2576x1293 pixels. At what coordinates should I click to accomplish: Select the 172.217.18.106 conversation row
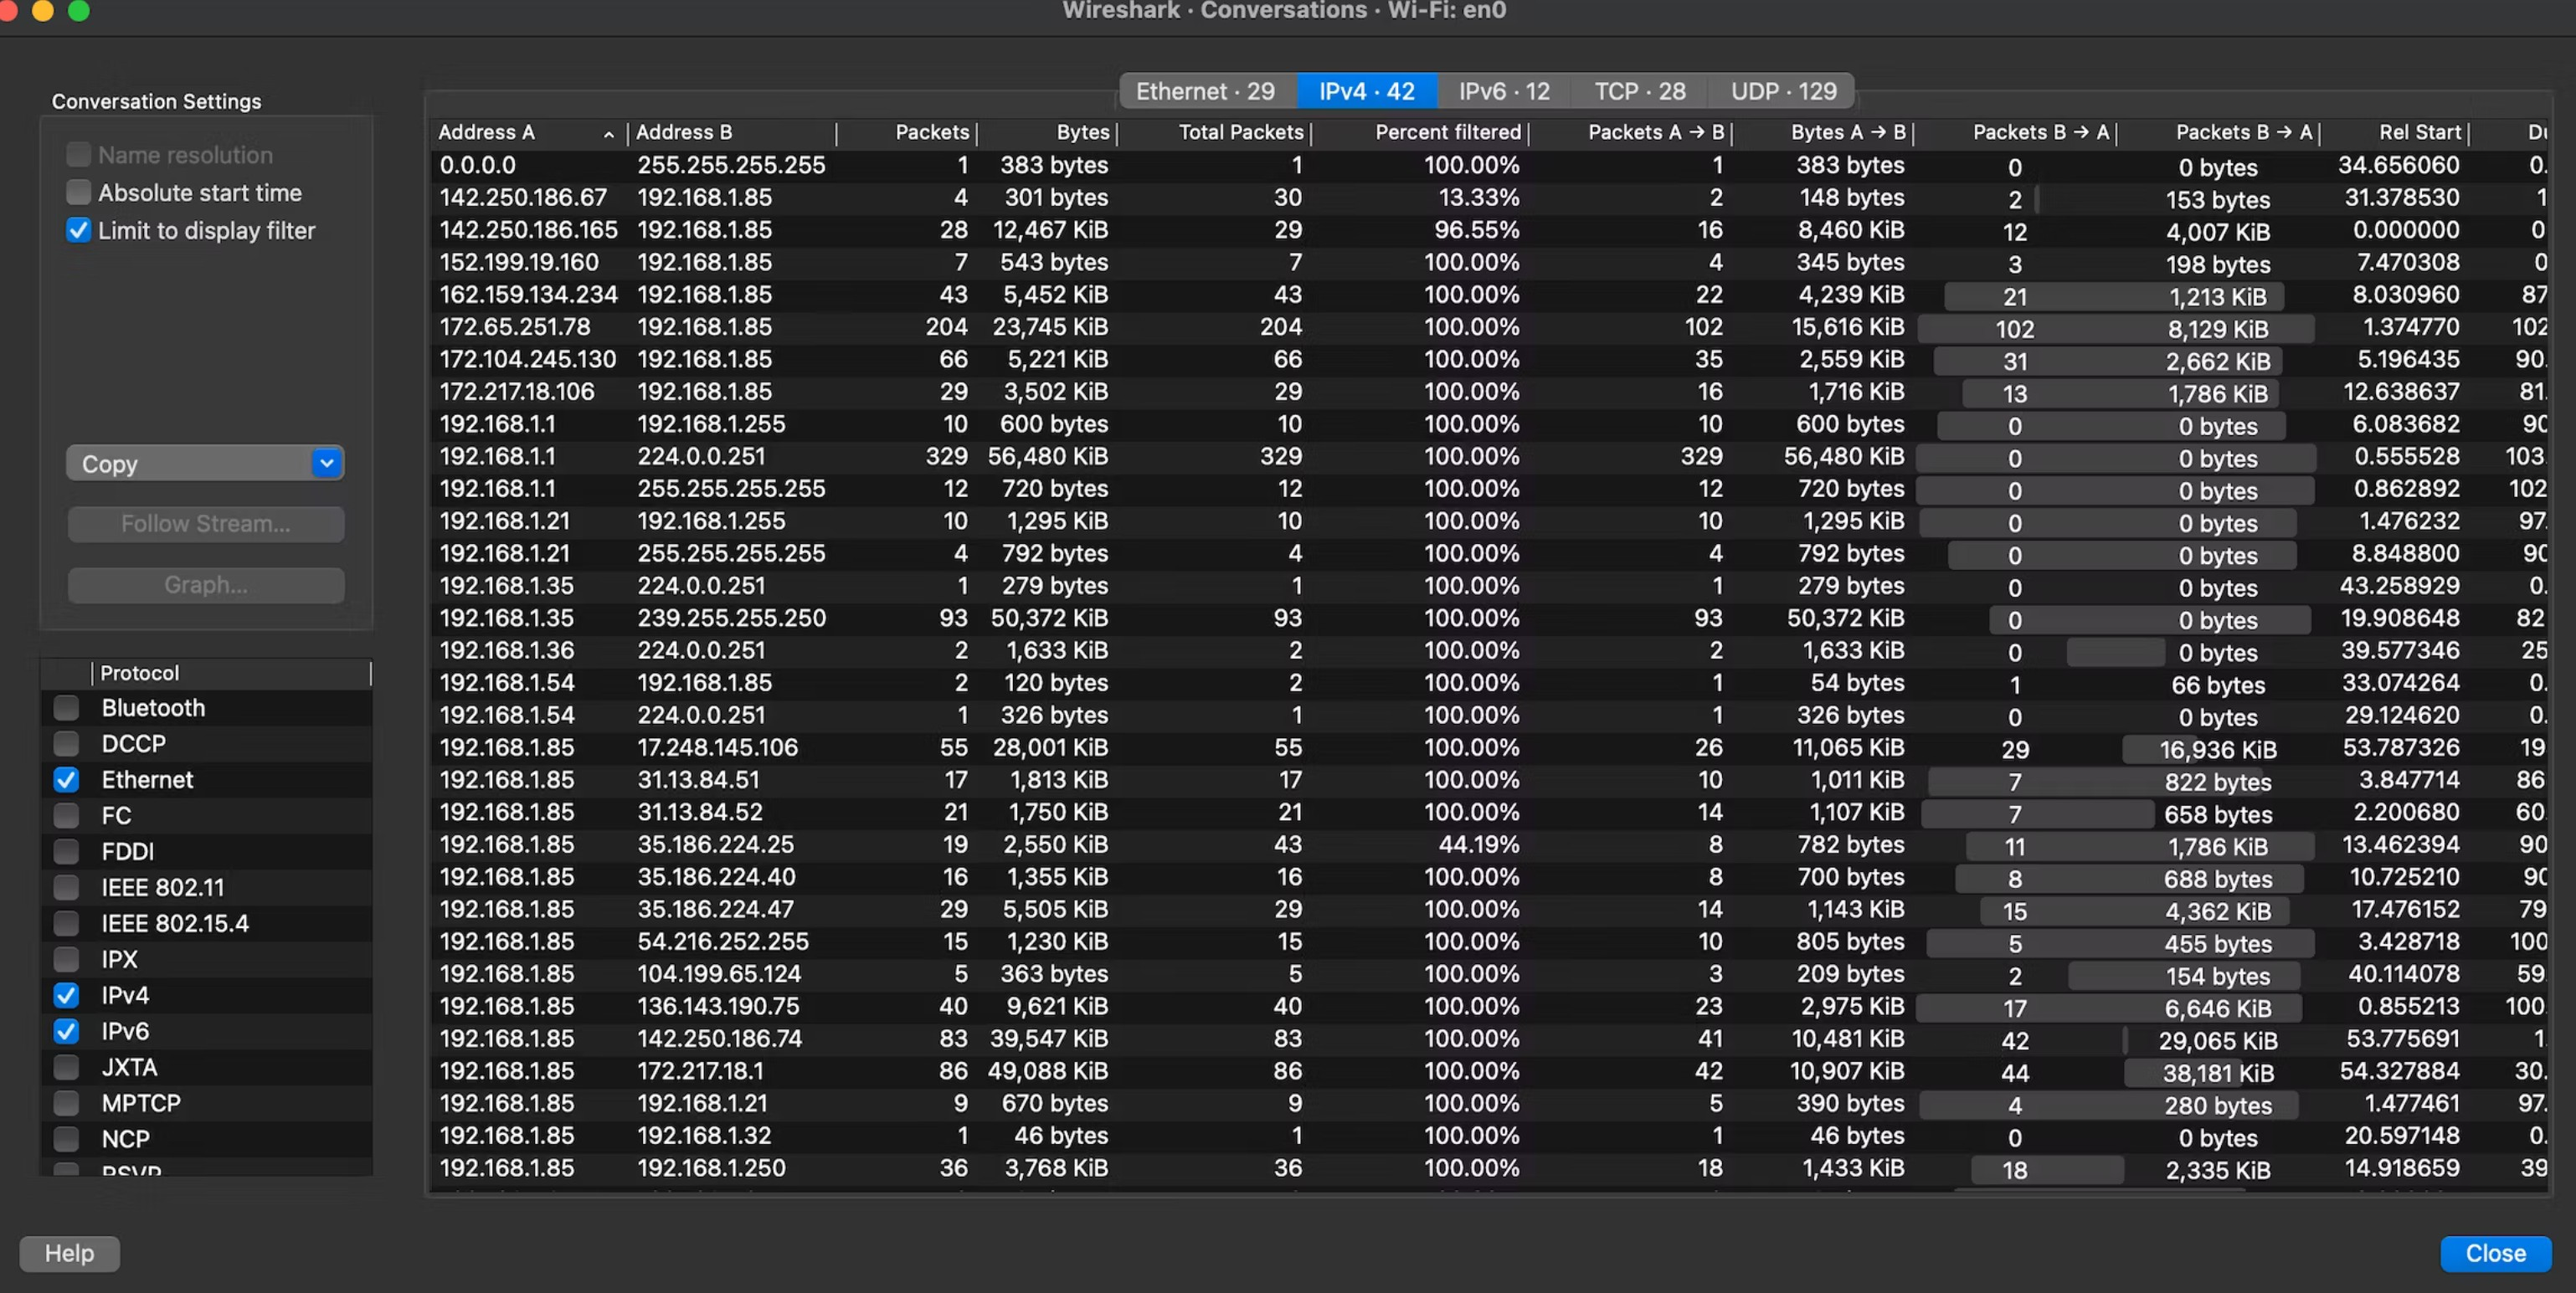1490,392
